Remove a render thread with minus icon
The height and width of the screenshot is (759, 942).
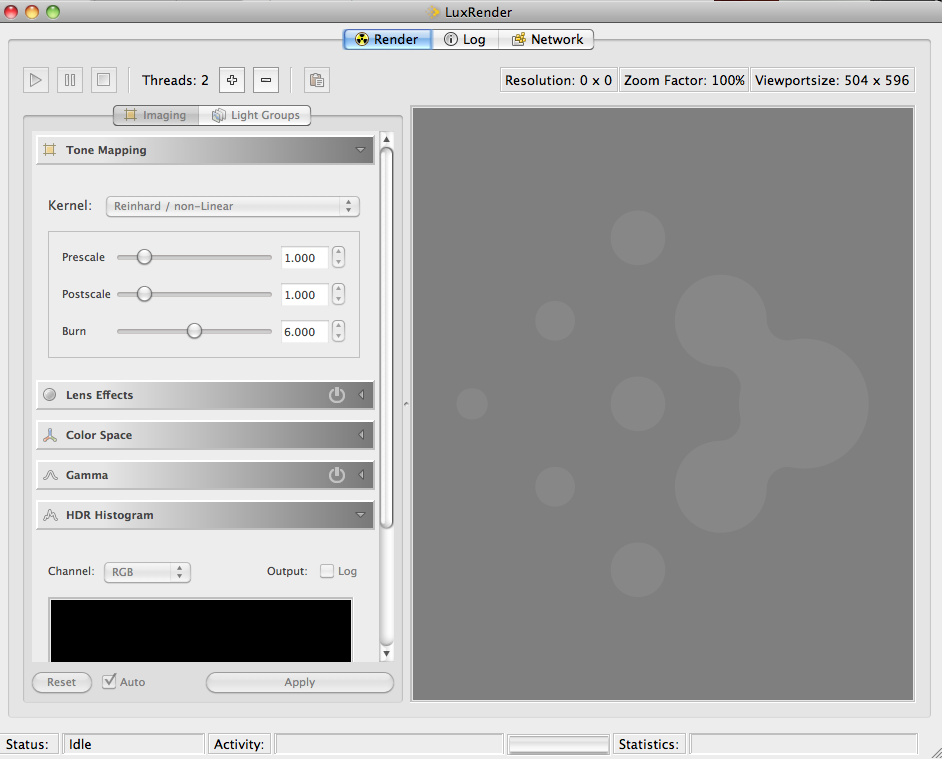coord(265,80)
